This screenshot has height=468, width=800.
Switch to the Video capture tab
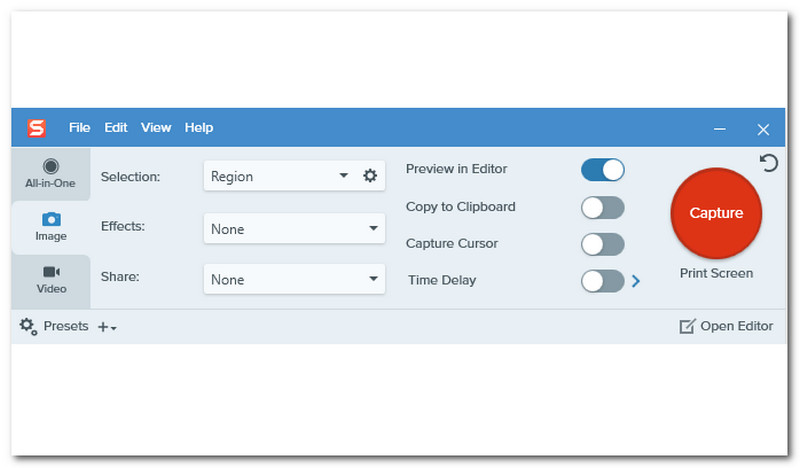51,279
